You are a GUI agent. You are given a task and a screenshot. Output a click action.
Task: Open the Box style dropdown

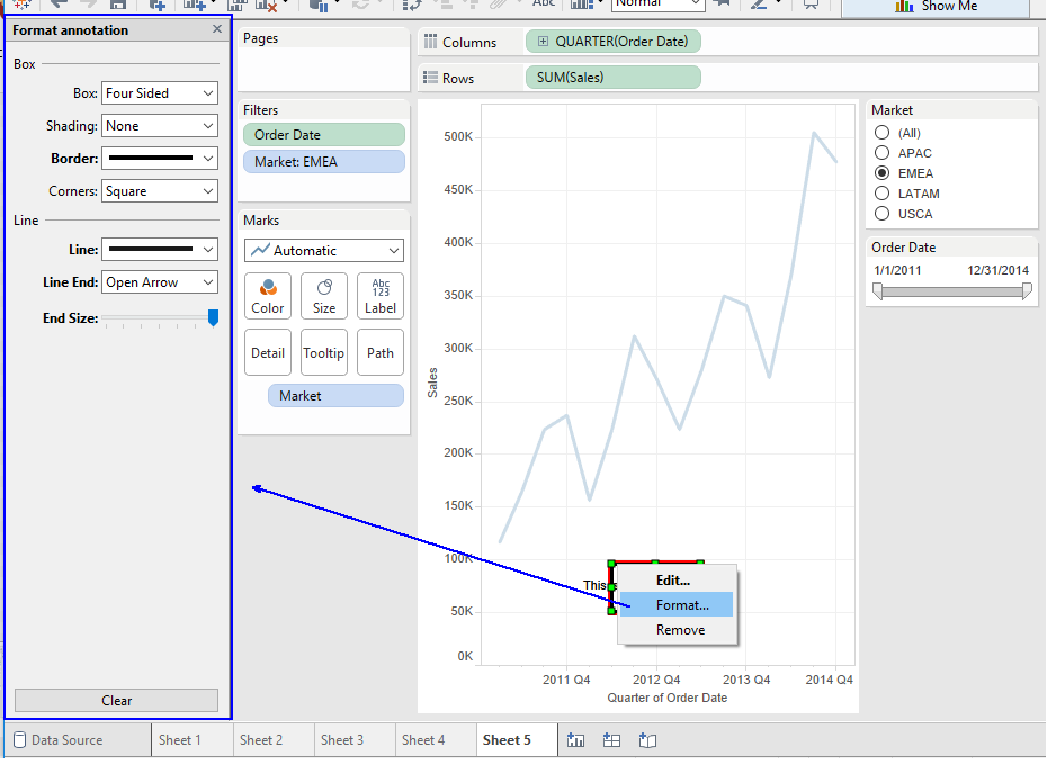click(159, 93)
